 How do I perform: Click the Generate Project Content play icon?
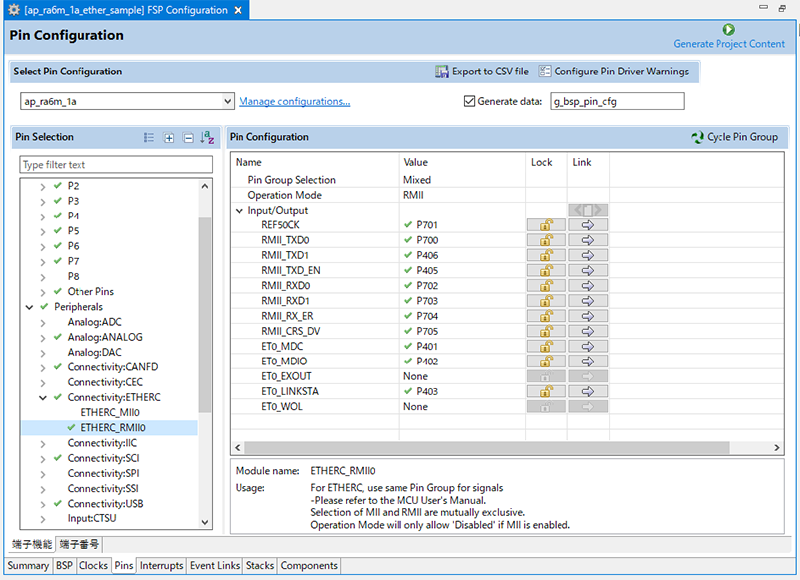click(x=729, y=30)
